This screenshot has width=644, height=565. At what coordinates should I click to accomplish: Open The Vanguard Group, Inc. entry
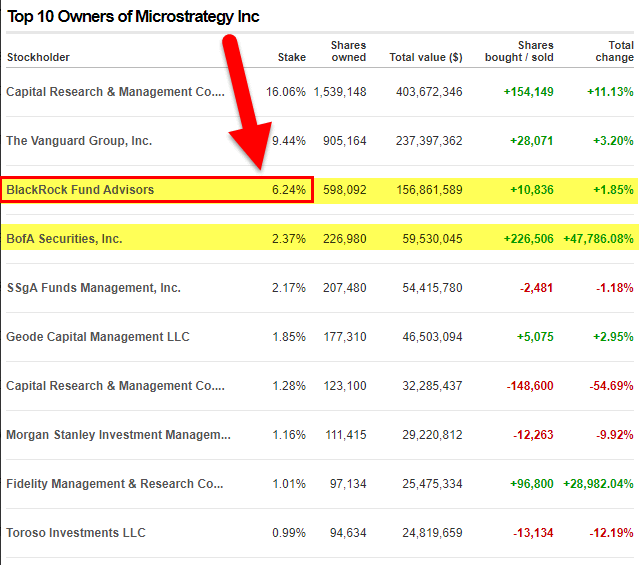point(79,141)
